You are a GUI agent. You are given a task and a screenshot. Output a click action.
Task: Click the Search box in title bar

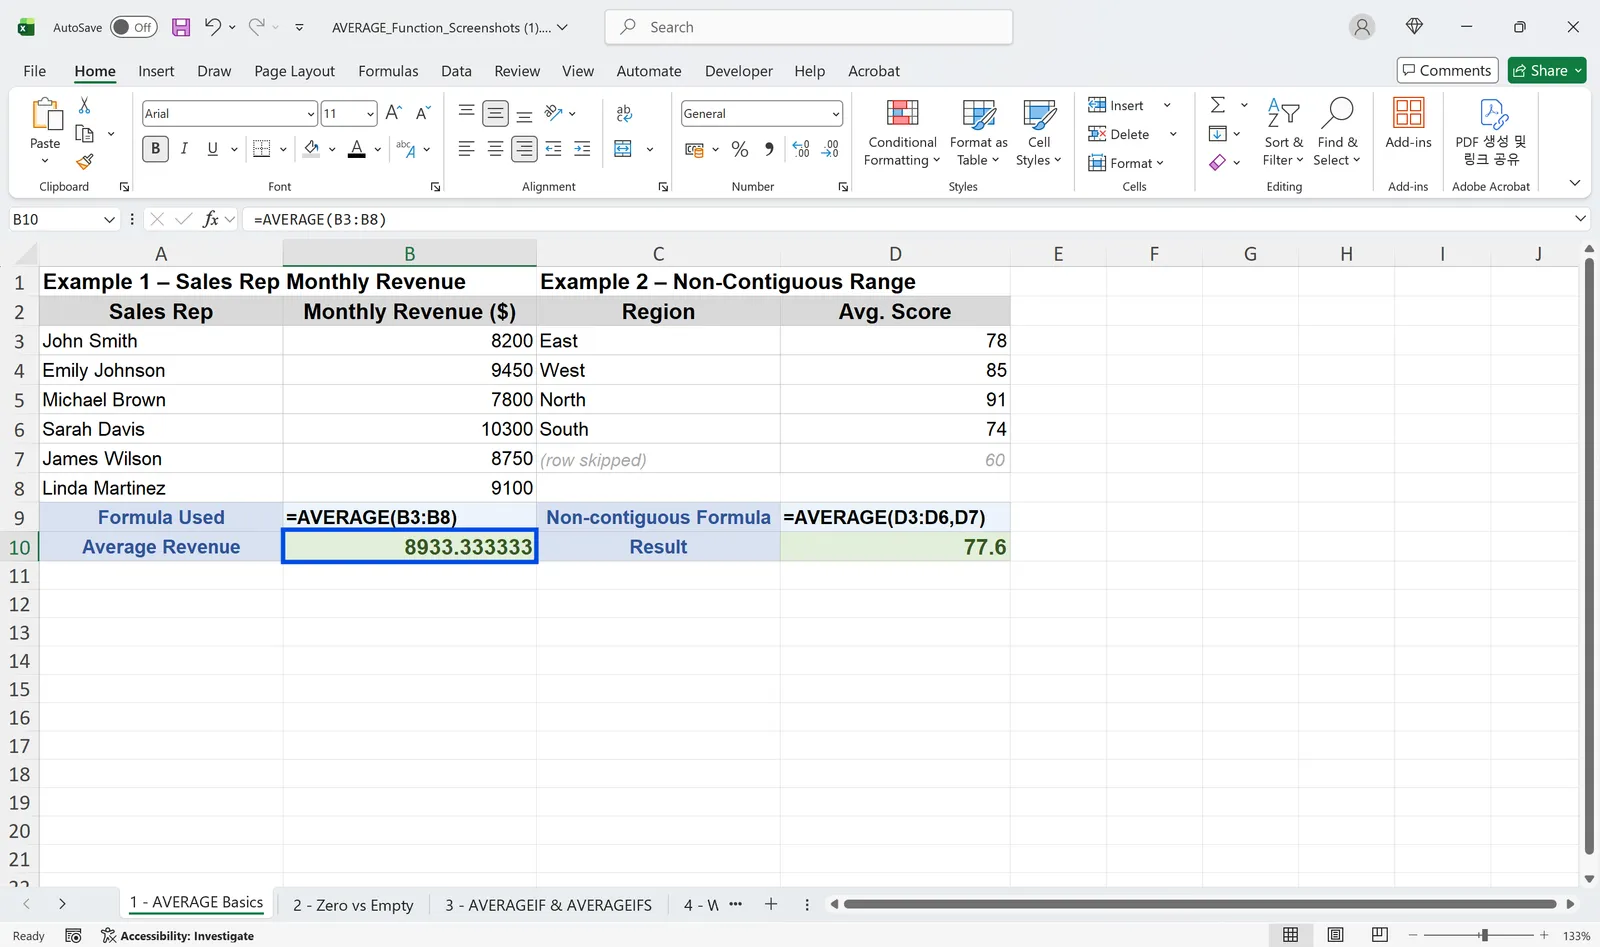click(x=808, y=27)
